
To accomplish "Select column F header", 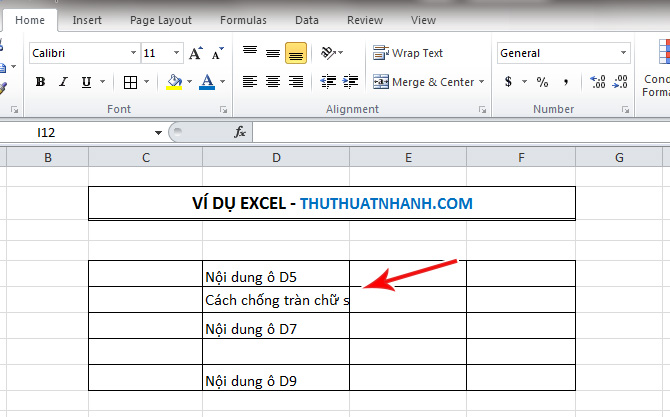I will pyautogui.click(x=521, y=157).
